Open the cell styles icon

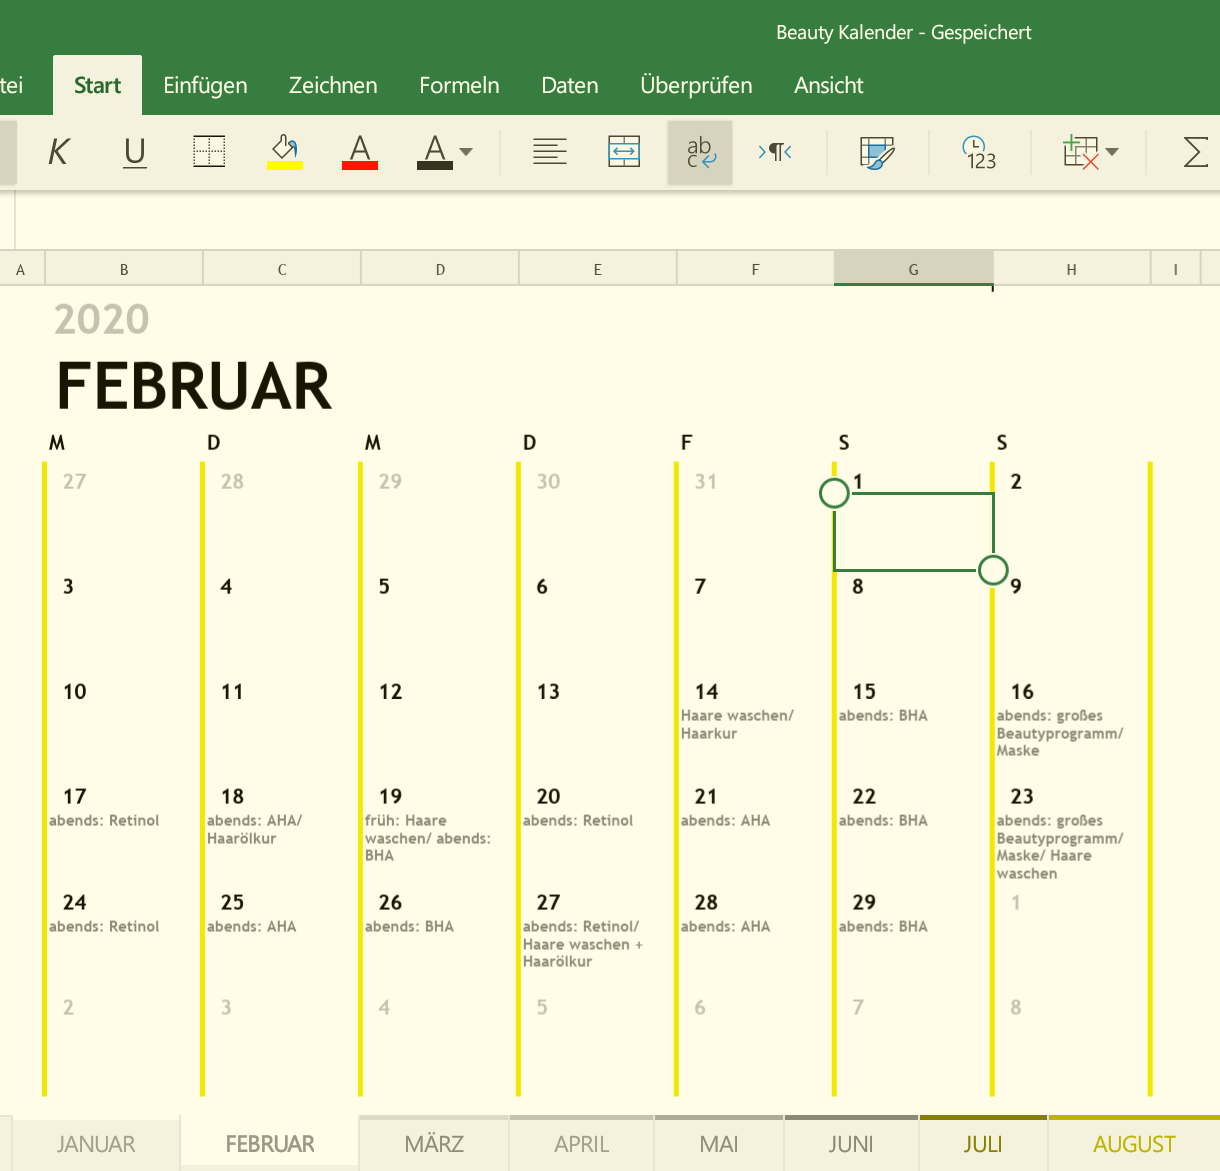coord(877,152)
